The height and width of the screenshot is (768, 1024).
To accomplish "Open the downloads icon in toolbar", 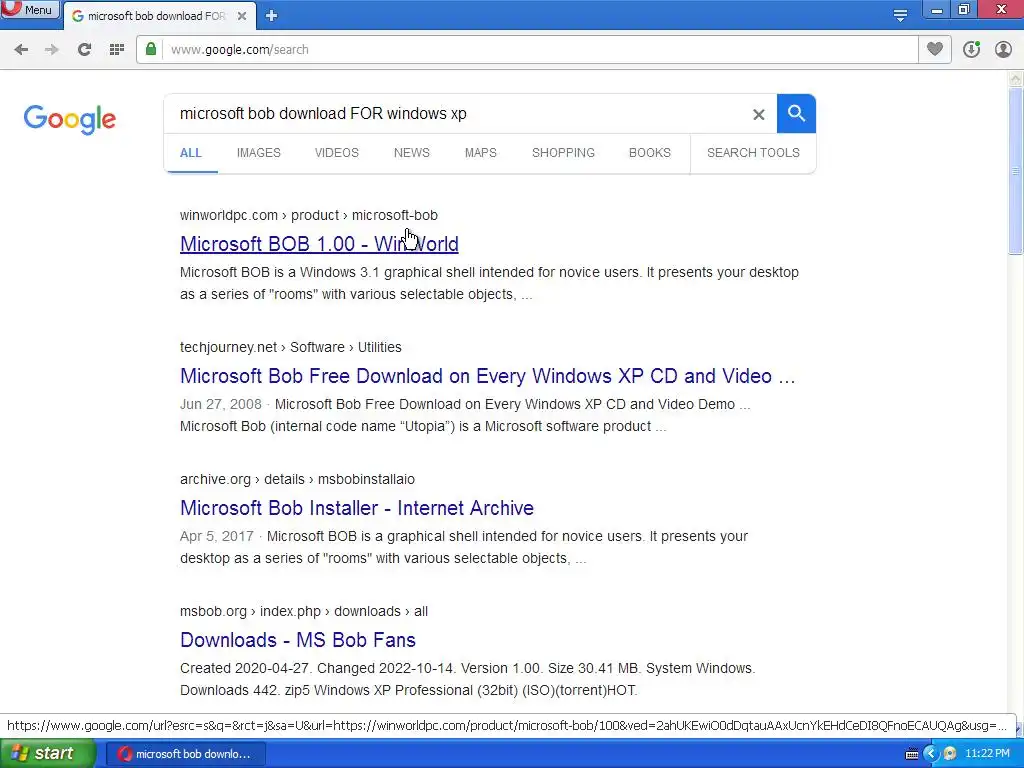I will (972, 50).
